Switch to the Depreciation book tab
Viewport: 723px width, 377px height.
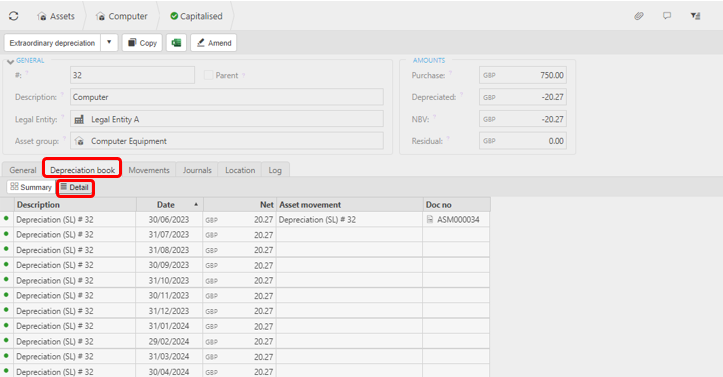[x=83, y=170]
